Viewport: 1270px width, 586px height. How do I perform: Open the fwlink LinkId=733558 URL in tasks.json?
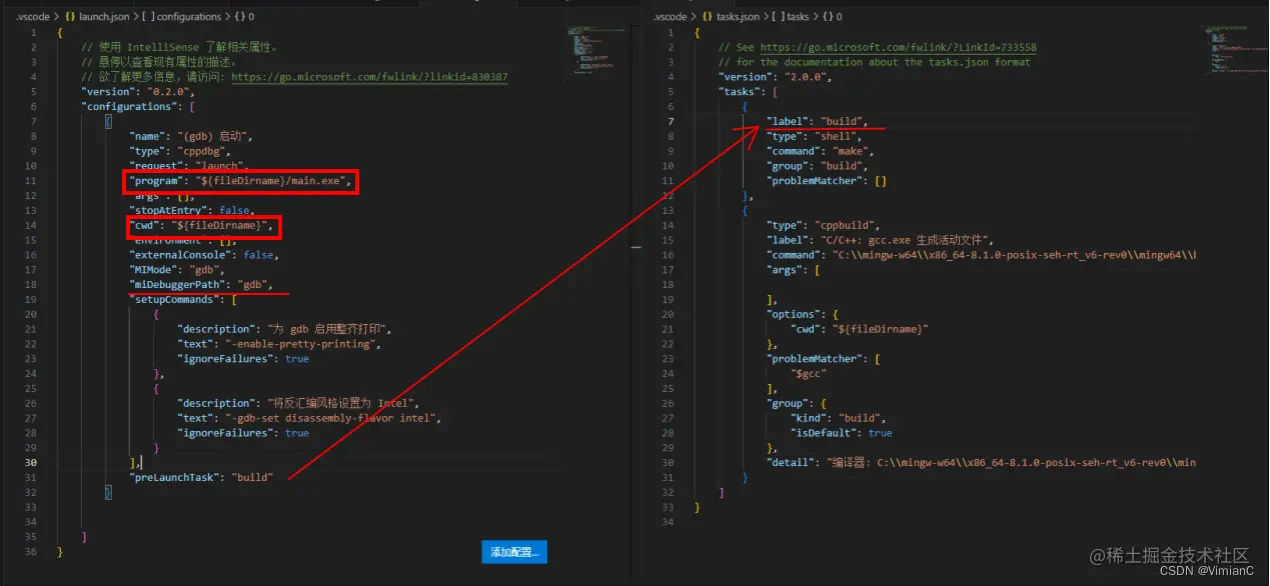coord(898,47)
